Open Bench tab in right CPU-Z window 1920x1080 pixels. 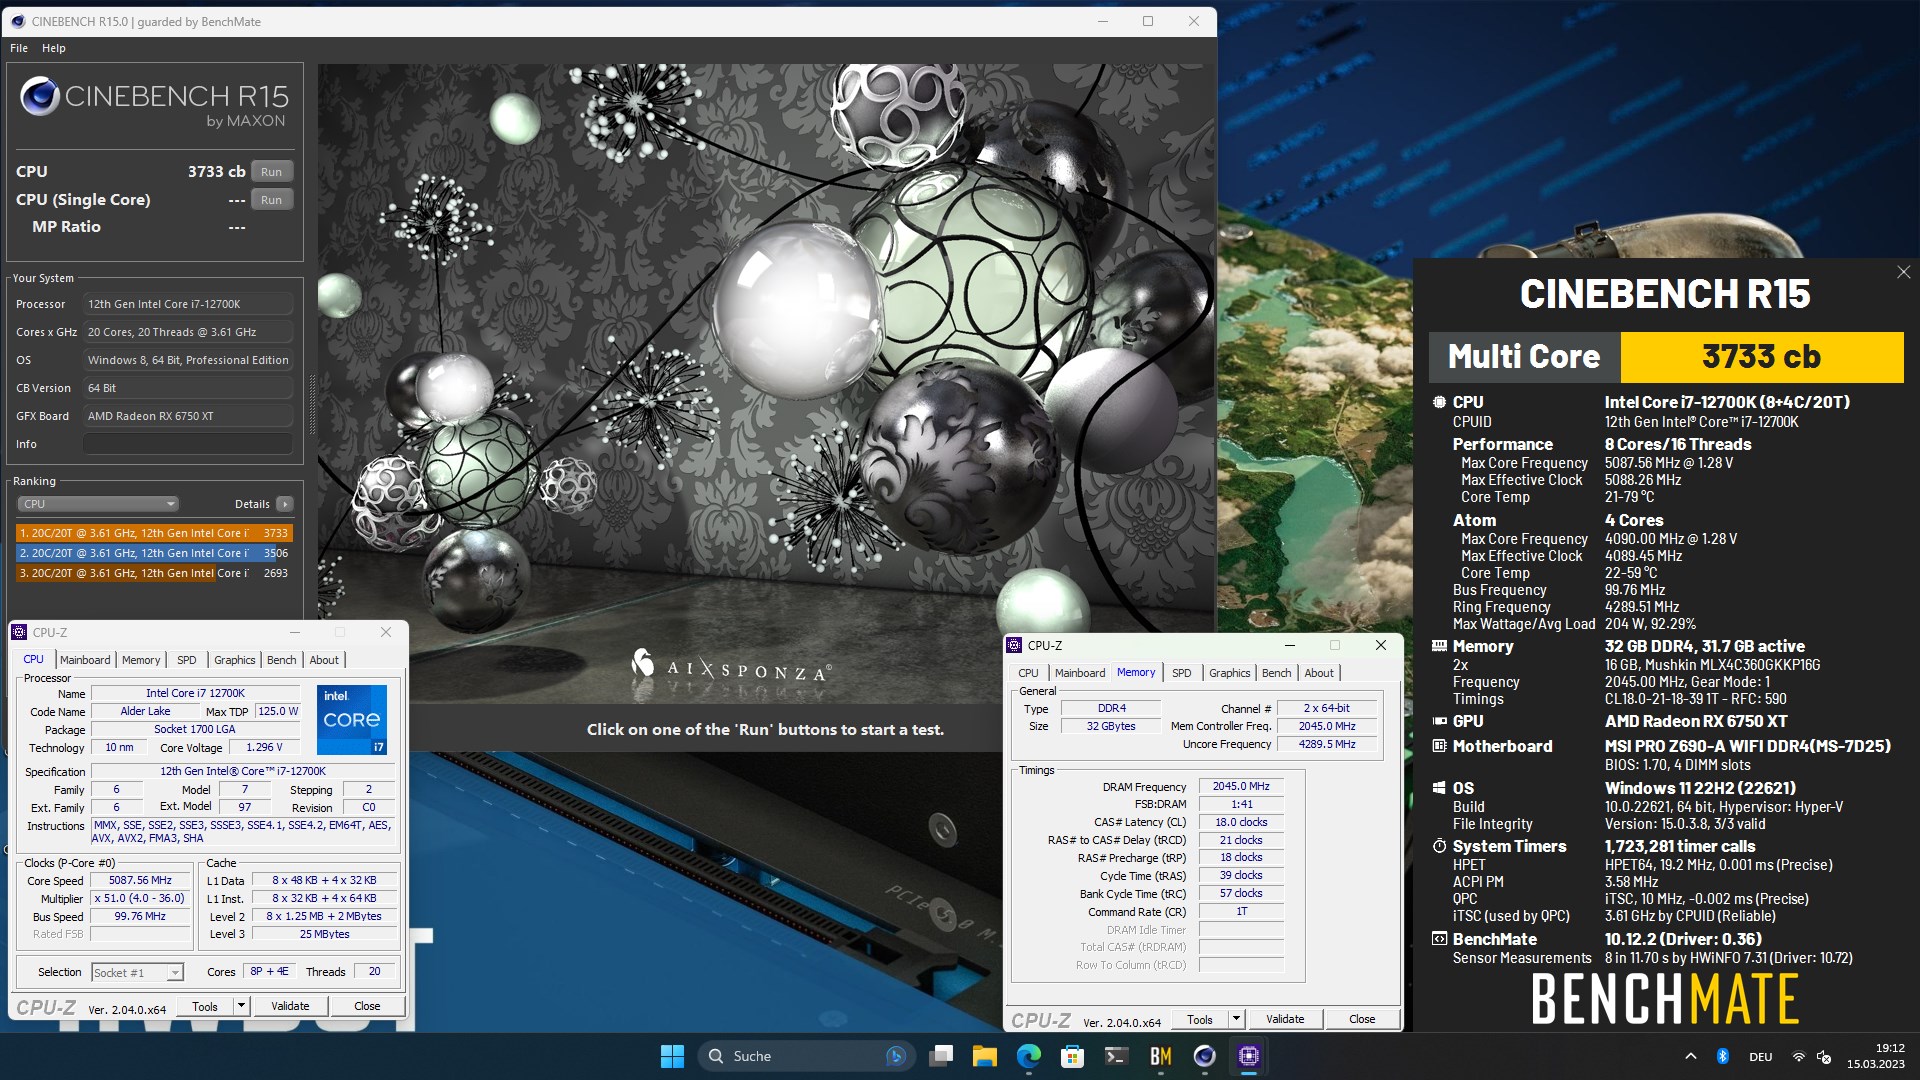1277,673
